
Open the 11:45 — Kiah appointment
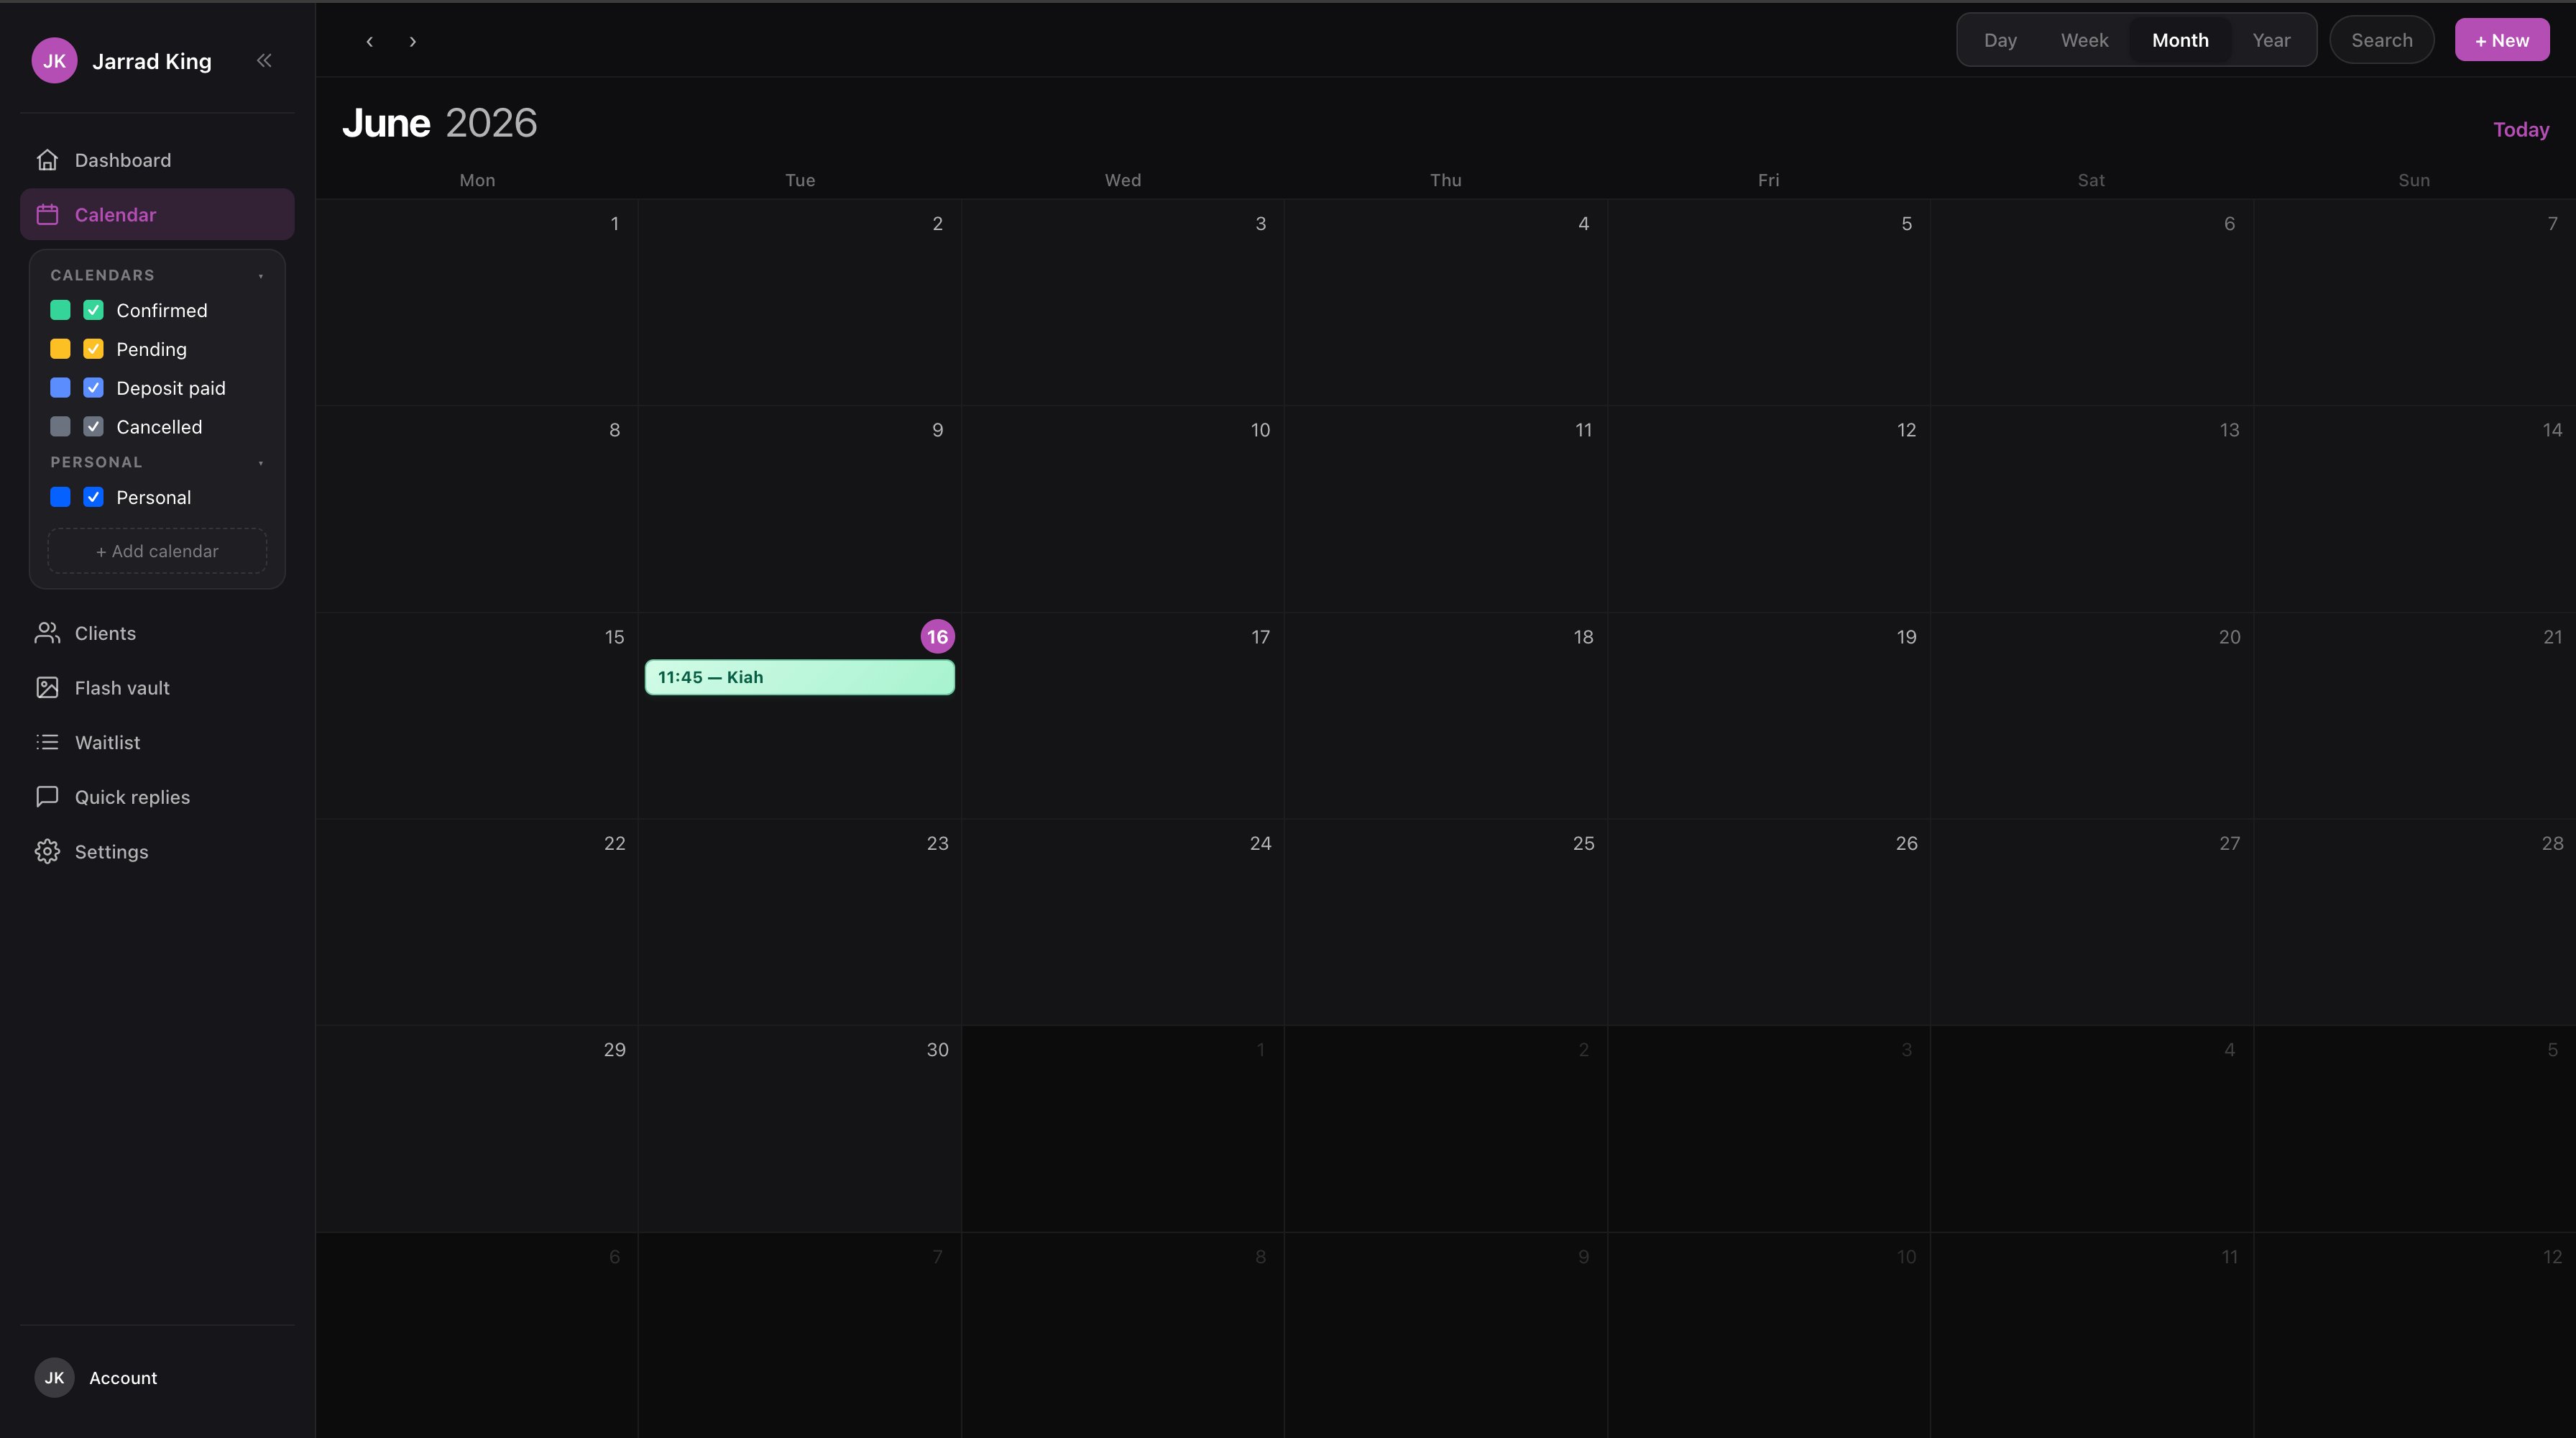click(x=799, y=677)
